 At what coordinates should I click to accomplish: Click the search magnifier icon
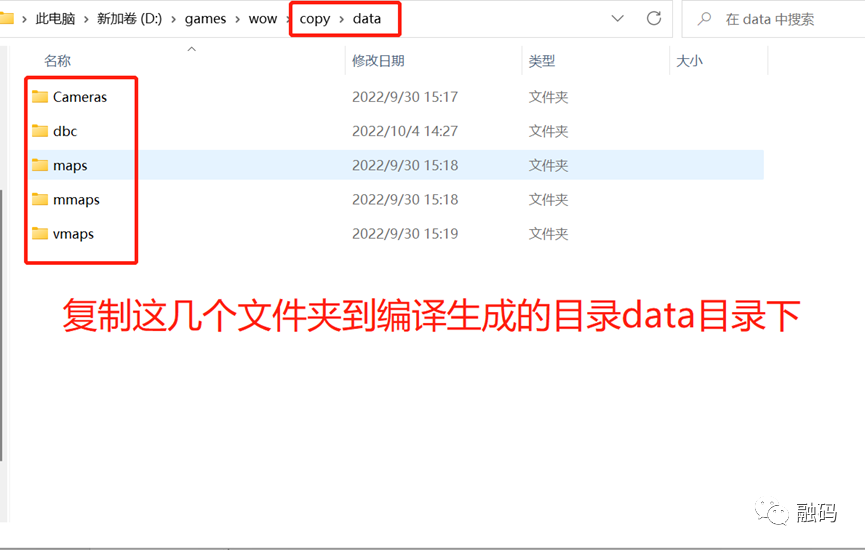[705, 19]
